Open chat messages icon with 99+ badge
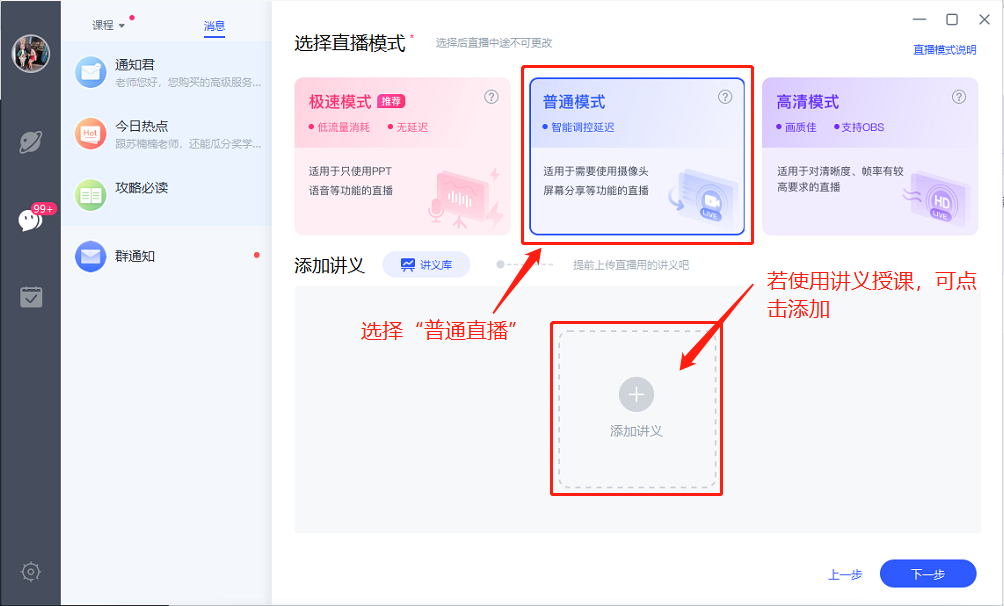Viewport: 1004px width, 606px height. click(31, 220)
